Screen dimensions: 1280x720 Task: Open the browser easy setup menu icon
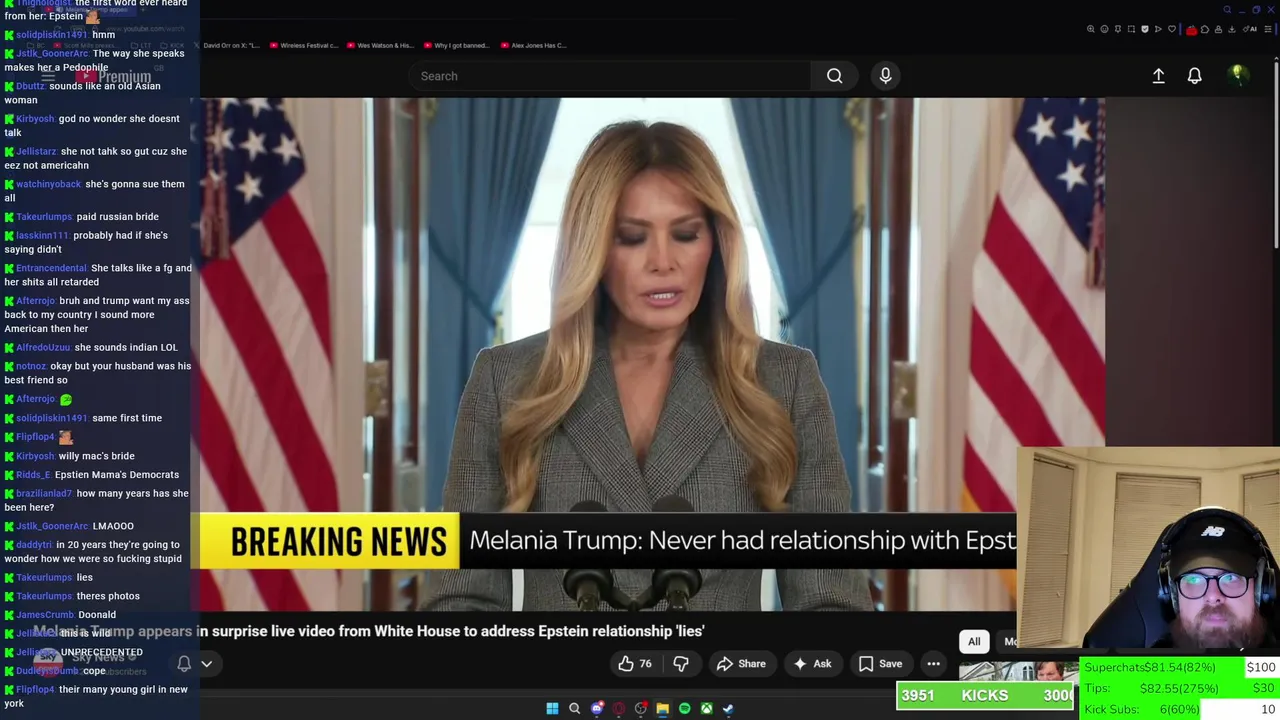(x=1266, y=29)
